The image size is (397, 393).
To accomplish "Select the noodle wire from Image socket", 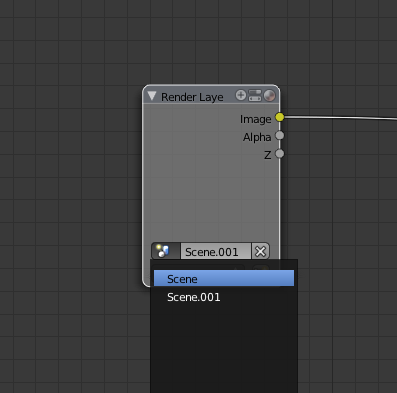I will 340,117.
